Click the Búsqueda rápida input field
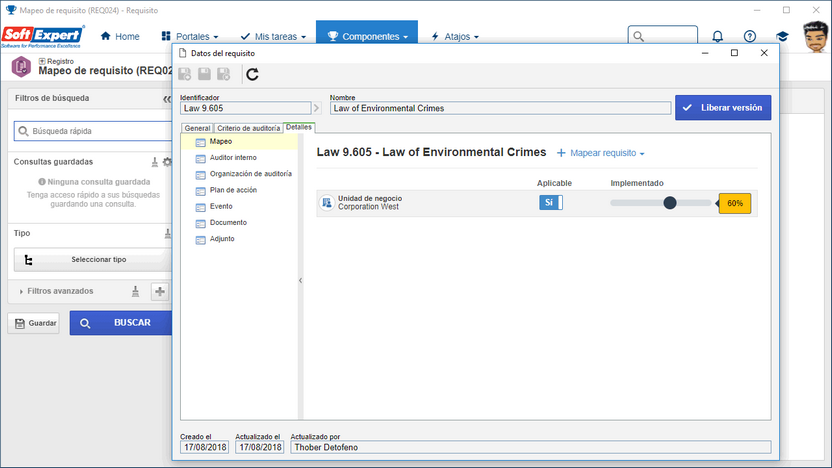Image resolution: width=832 pixels, height=468 pixels. pyautogui.click(x=93, y=131)
